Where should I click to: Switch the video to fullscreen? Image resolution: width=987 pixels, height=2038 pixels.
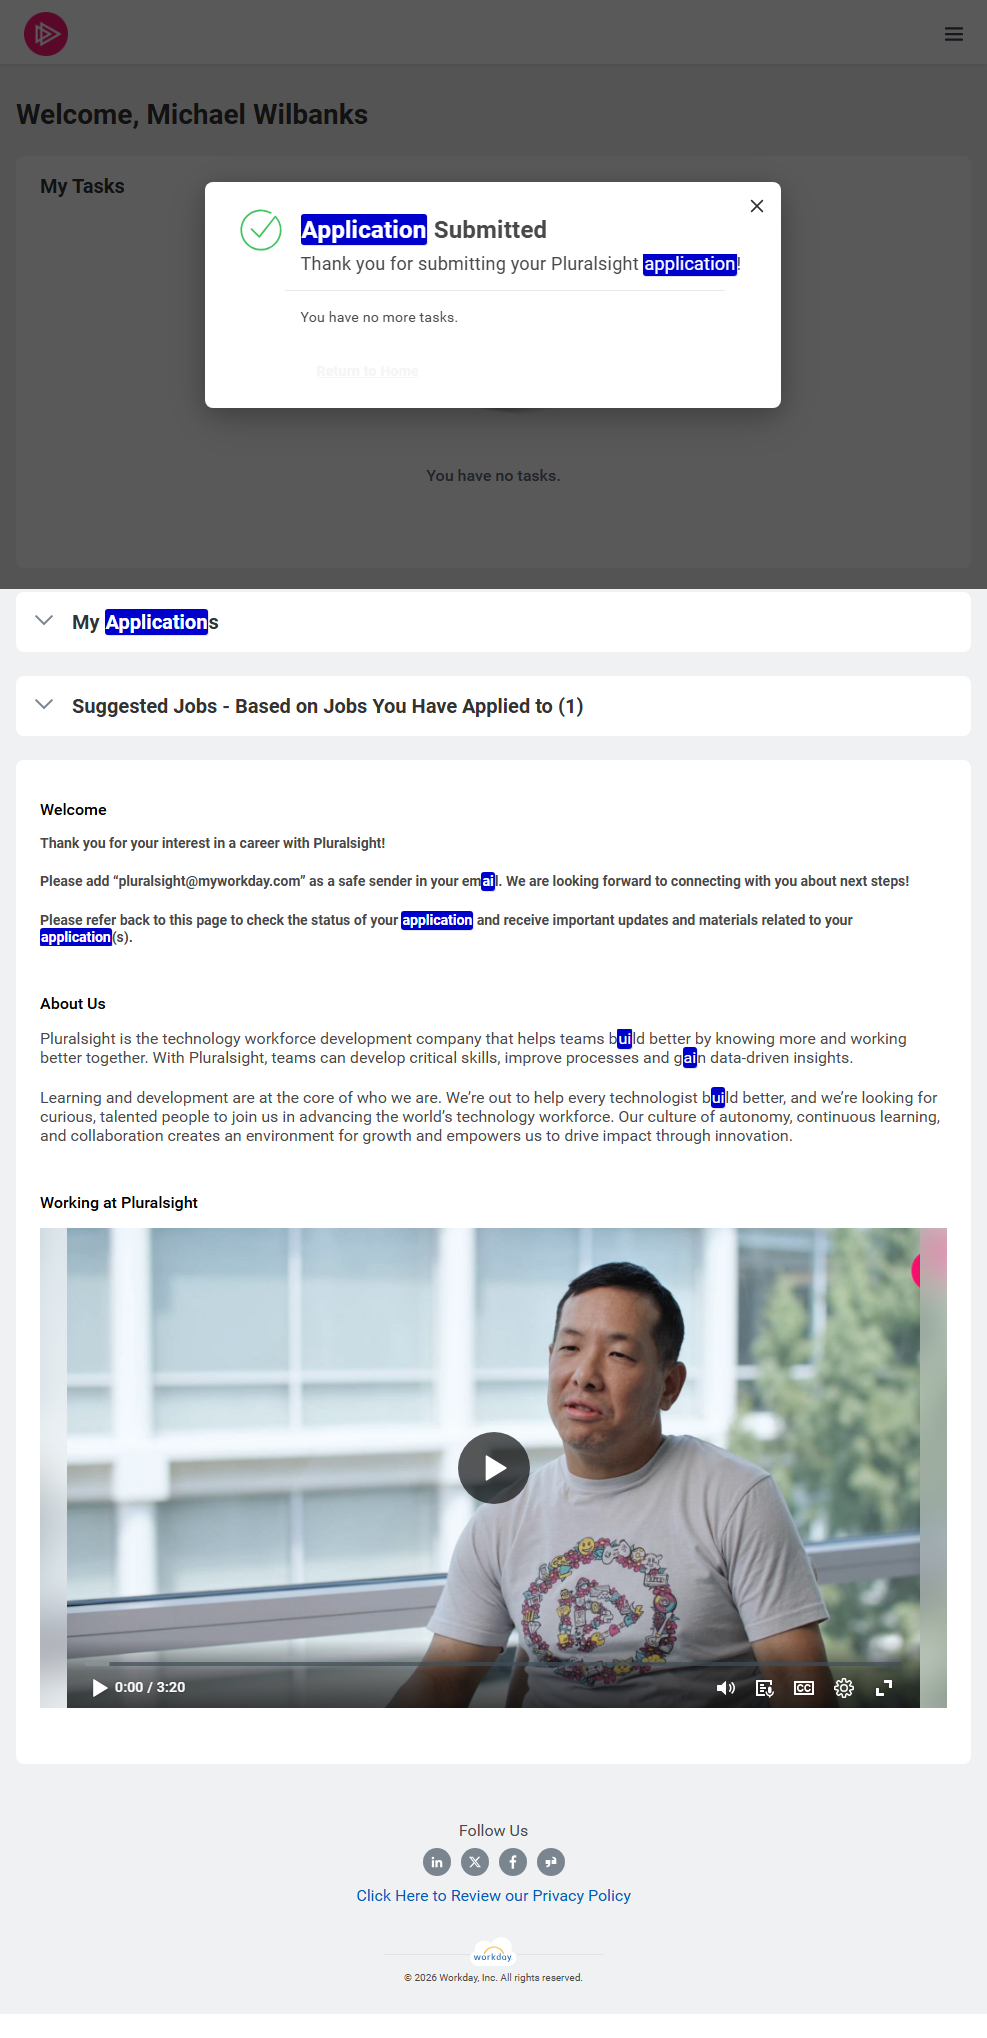click(x=884, y=1688)
